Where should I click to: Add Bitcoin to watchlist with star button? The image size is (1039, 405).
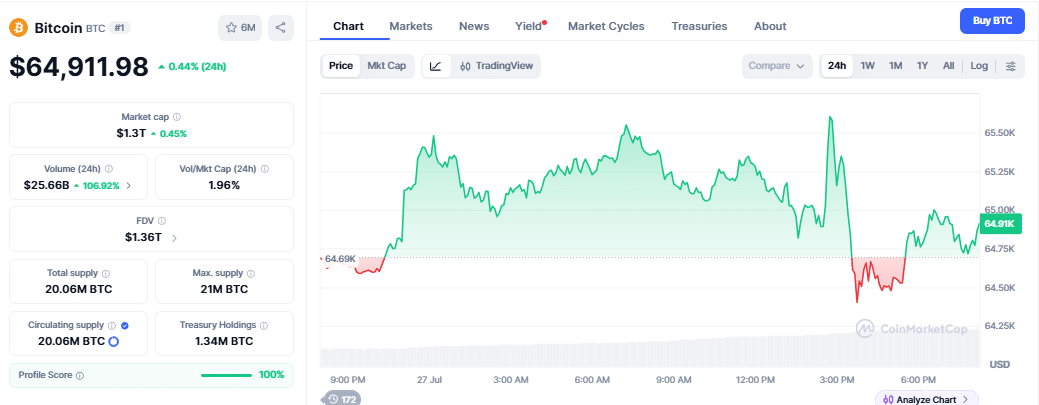pyautogui.click(x=240, y=27)
